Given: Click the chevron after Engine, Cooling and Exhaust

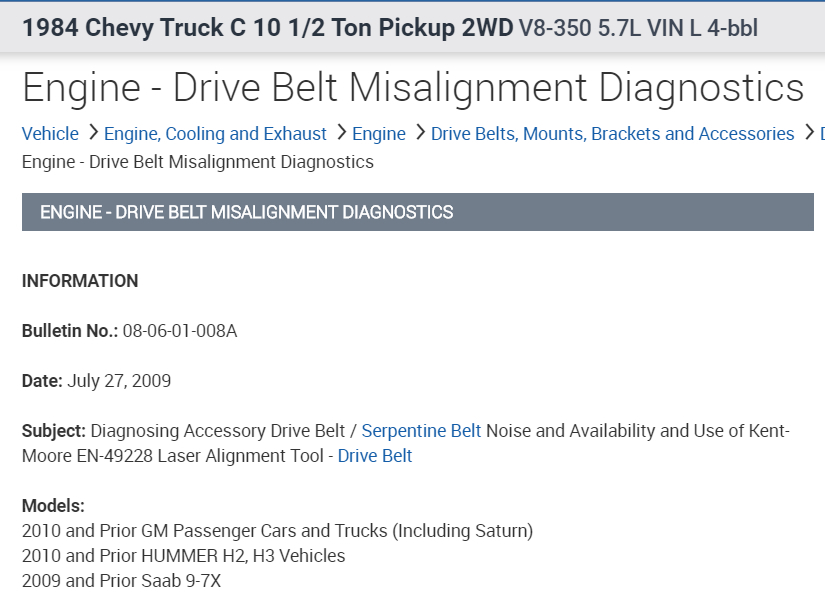Looking at the screenshot, I should coord(340,133).
